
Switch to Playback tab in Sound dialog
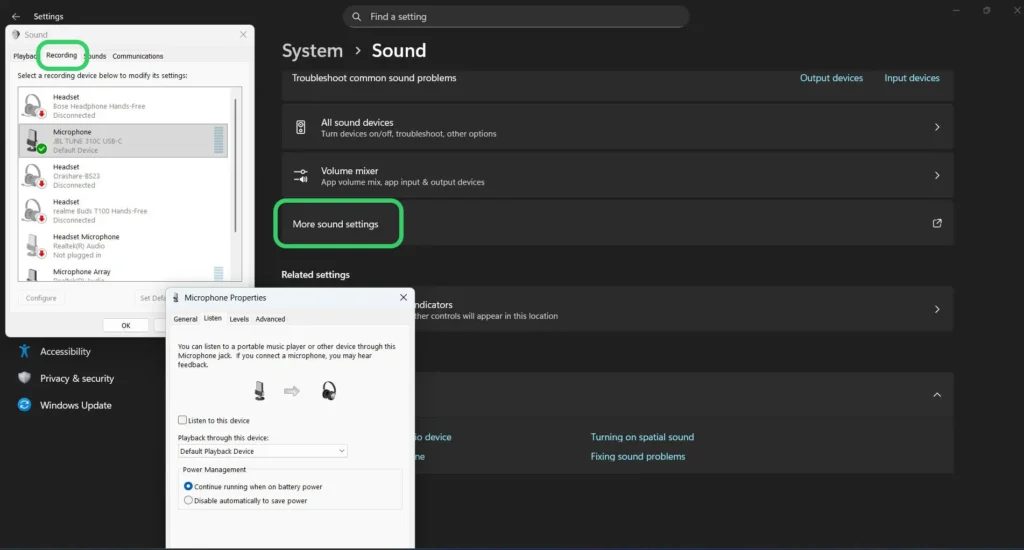click(25, 56)
